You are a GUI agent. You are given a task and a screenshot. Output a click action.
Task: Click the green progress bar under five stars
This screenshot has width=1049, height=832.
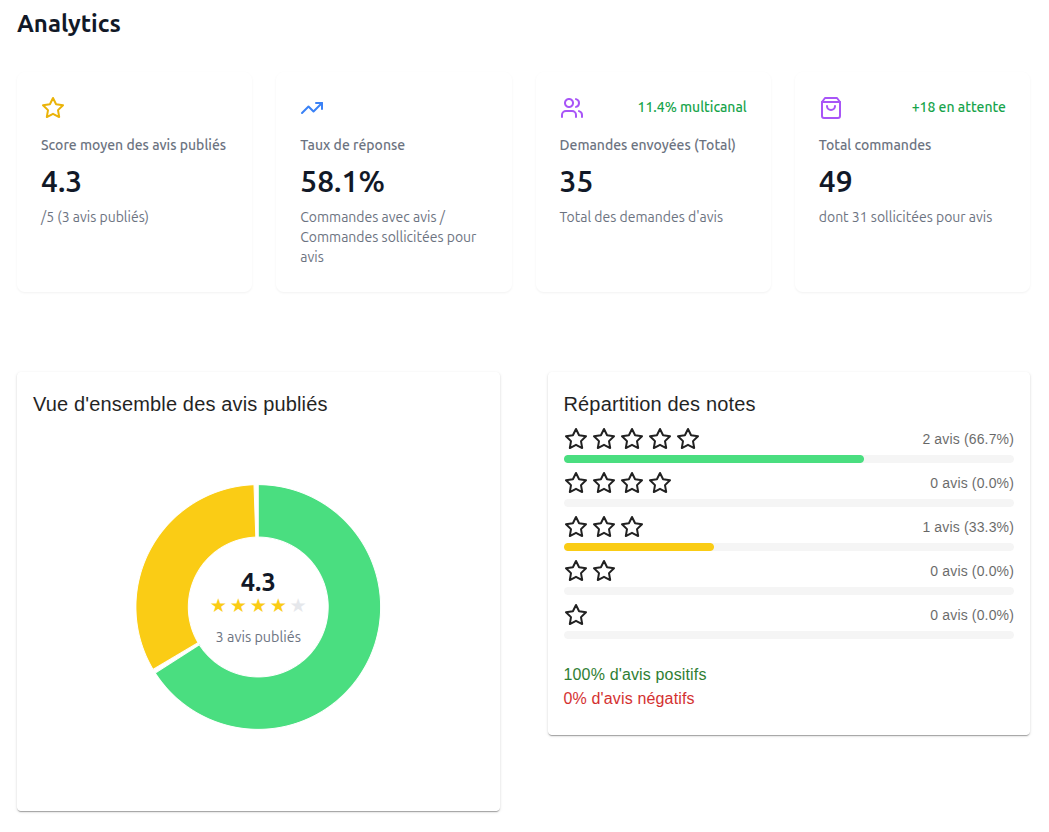pos(713,458)
